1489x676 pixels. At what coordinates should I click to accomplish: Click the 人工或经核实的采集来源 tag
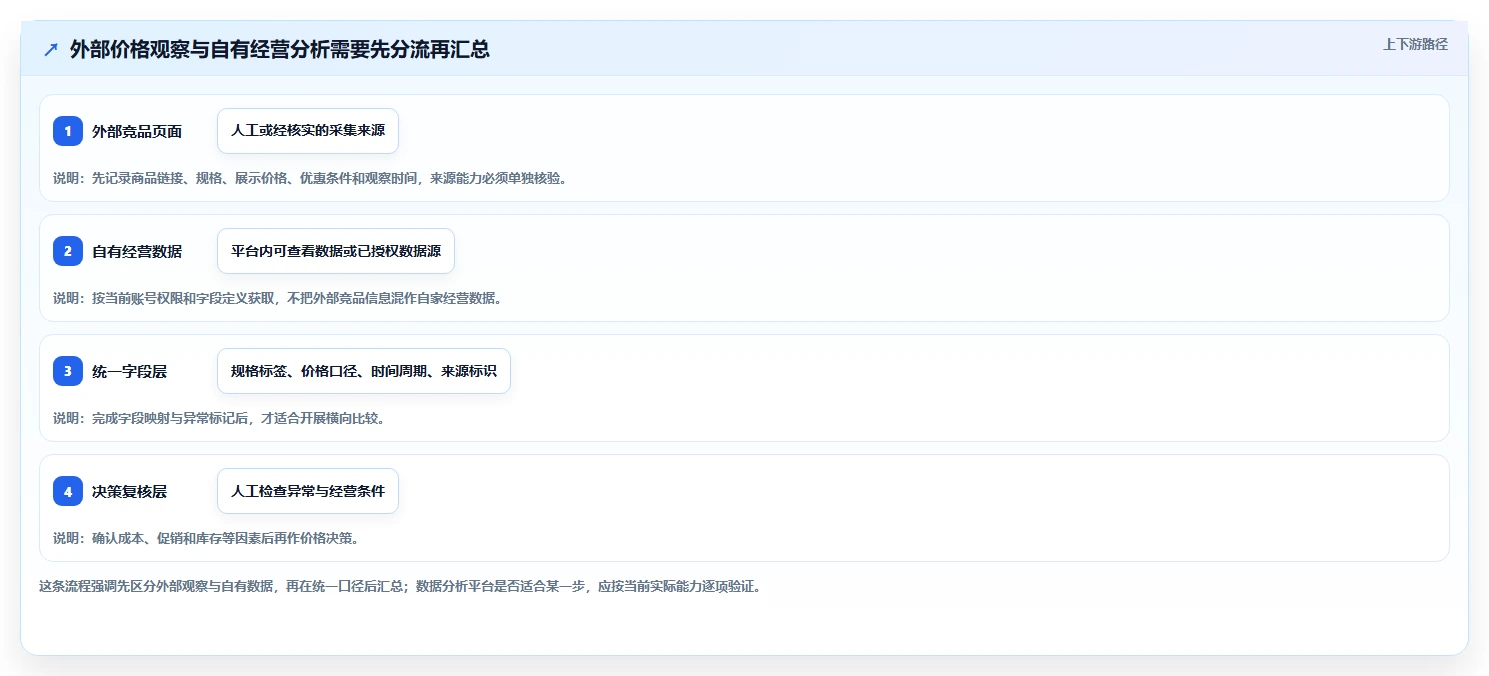(308, 131)
